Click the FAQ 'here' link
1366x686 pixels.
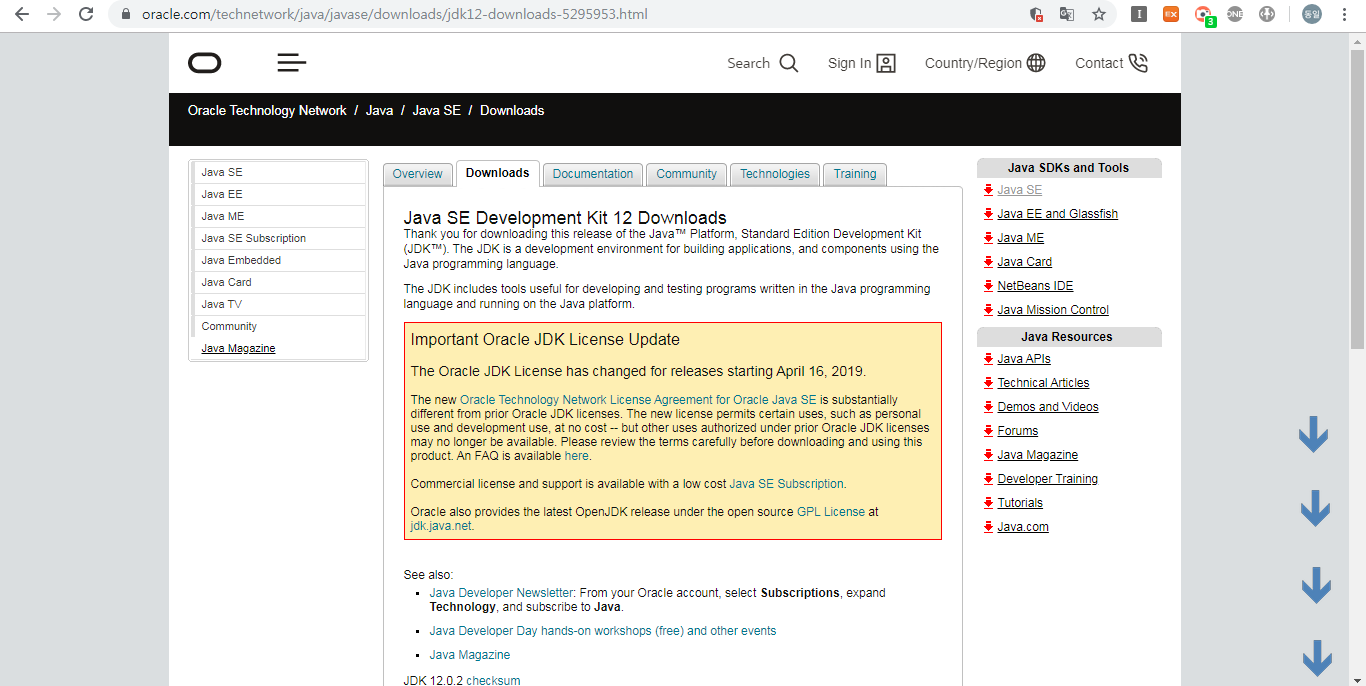coord(577,456)
